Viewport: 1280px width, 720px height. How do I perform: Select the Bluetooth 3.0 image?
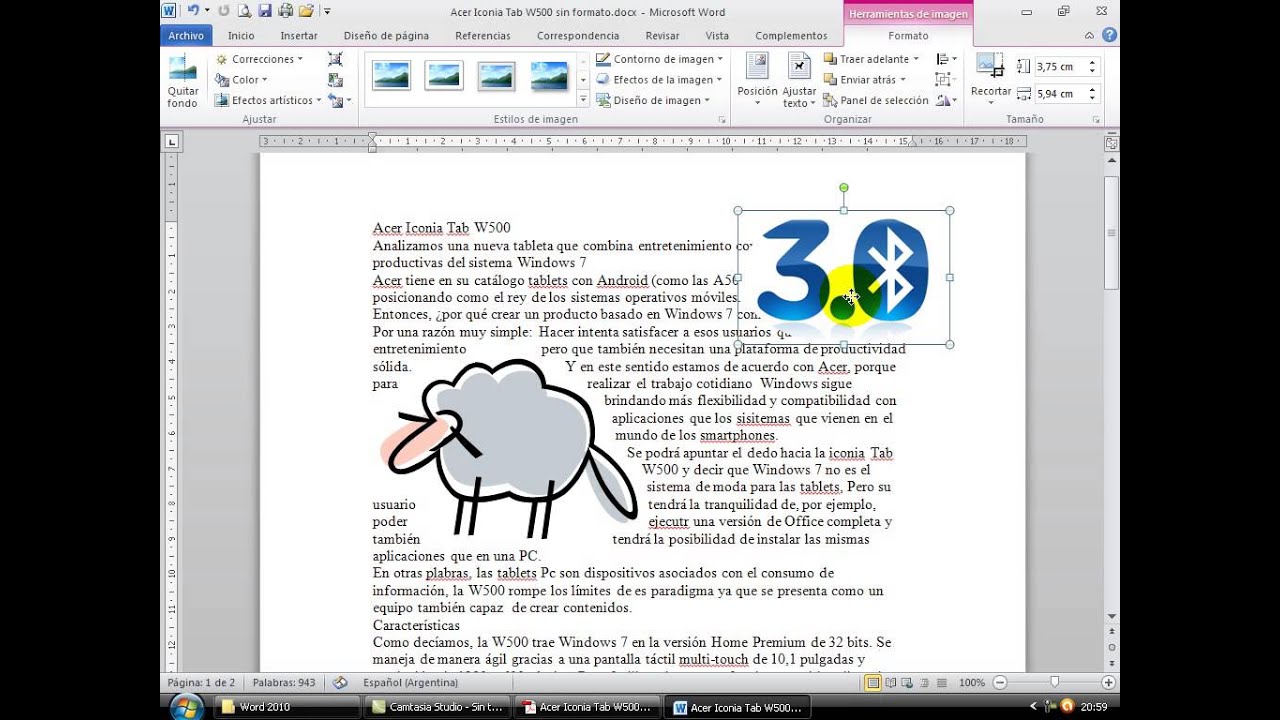(843, 277)
